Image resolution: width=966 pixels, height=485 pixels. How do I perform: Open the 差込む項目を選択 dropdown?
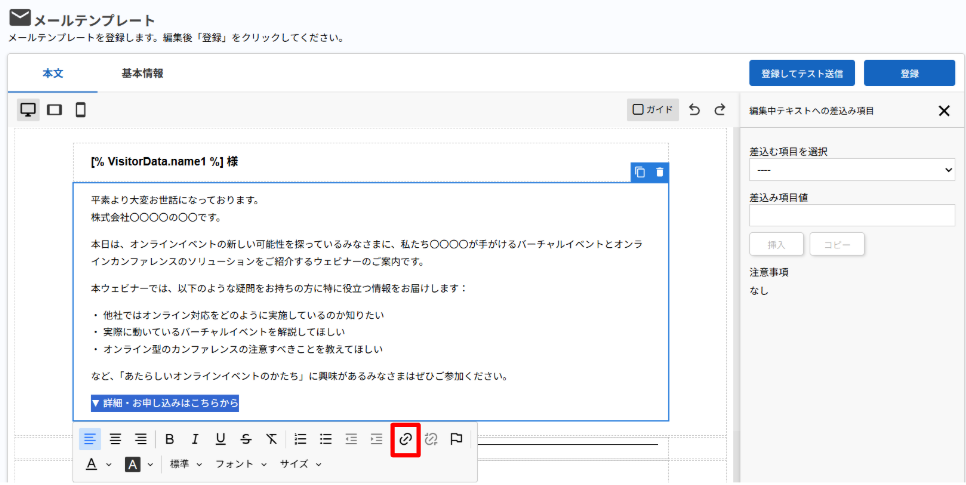[852, 169]
